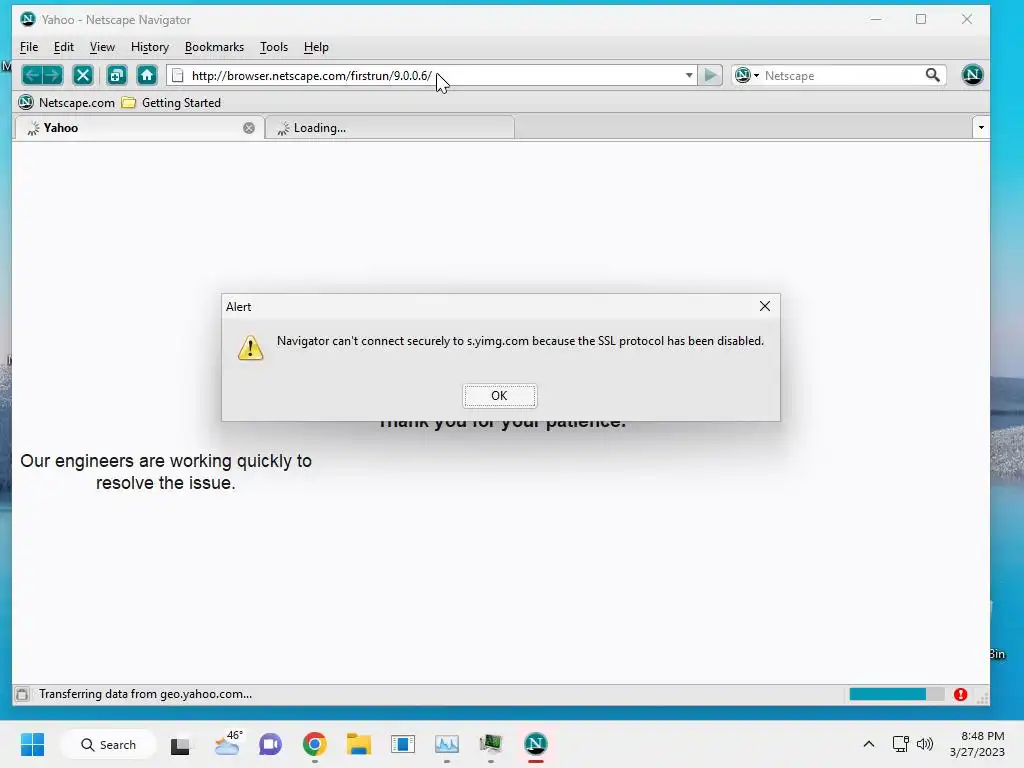Viewport: 1024px width, 768px height.
Task: Open the list all tabs dropdown
Action: (x=981, y=127)
